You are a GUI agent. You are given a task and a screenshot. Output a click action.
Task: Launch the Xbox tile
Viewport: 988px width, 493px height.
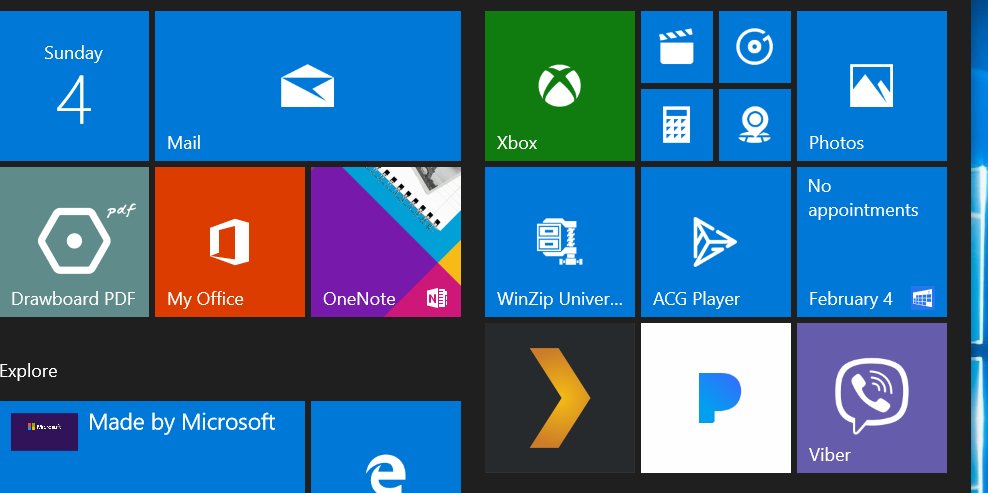click(560, 86)
